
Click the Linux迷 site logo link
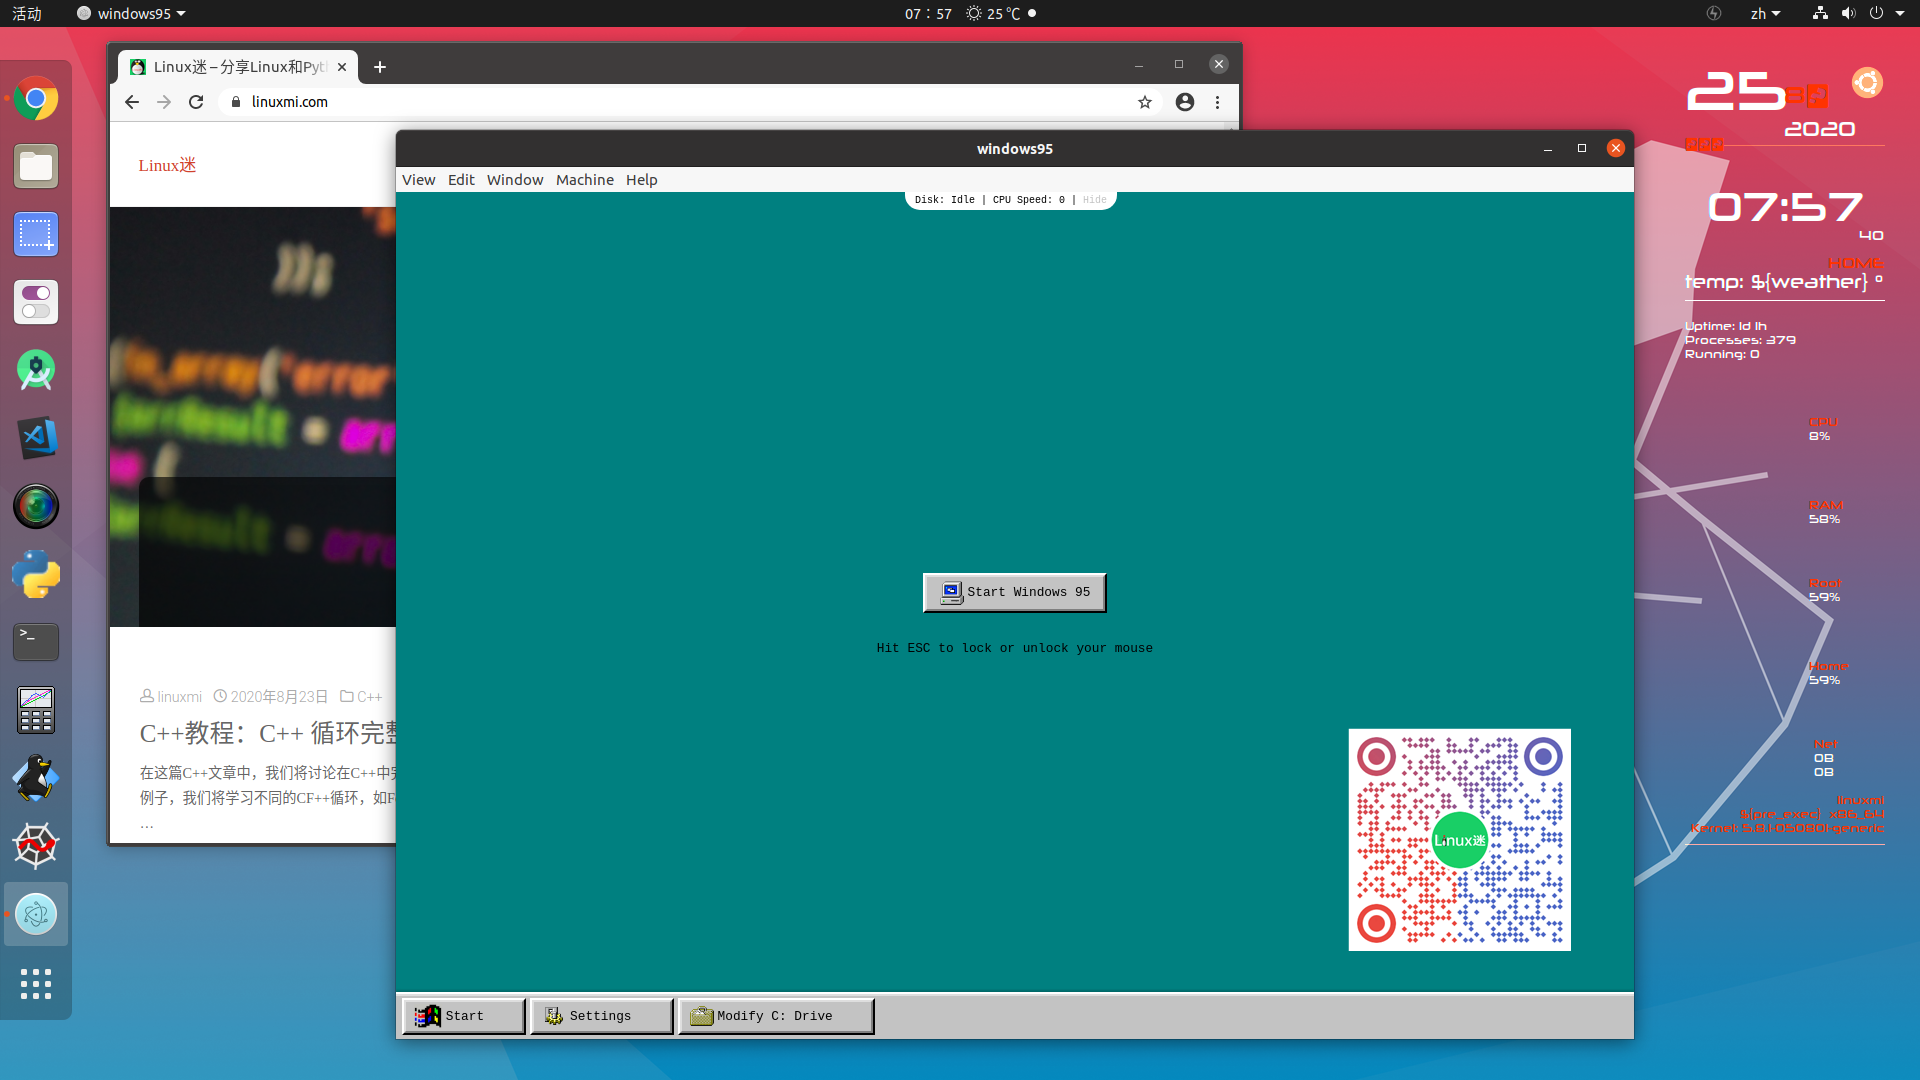(x=167, y=165)
